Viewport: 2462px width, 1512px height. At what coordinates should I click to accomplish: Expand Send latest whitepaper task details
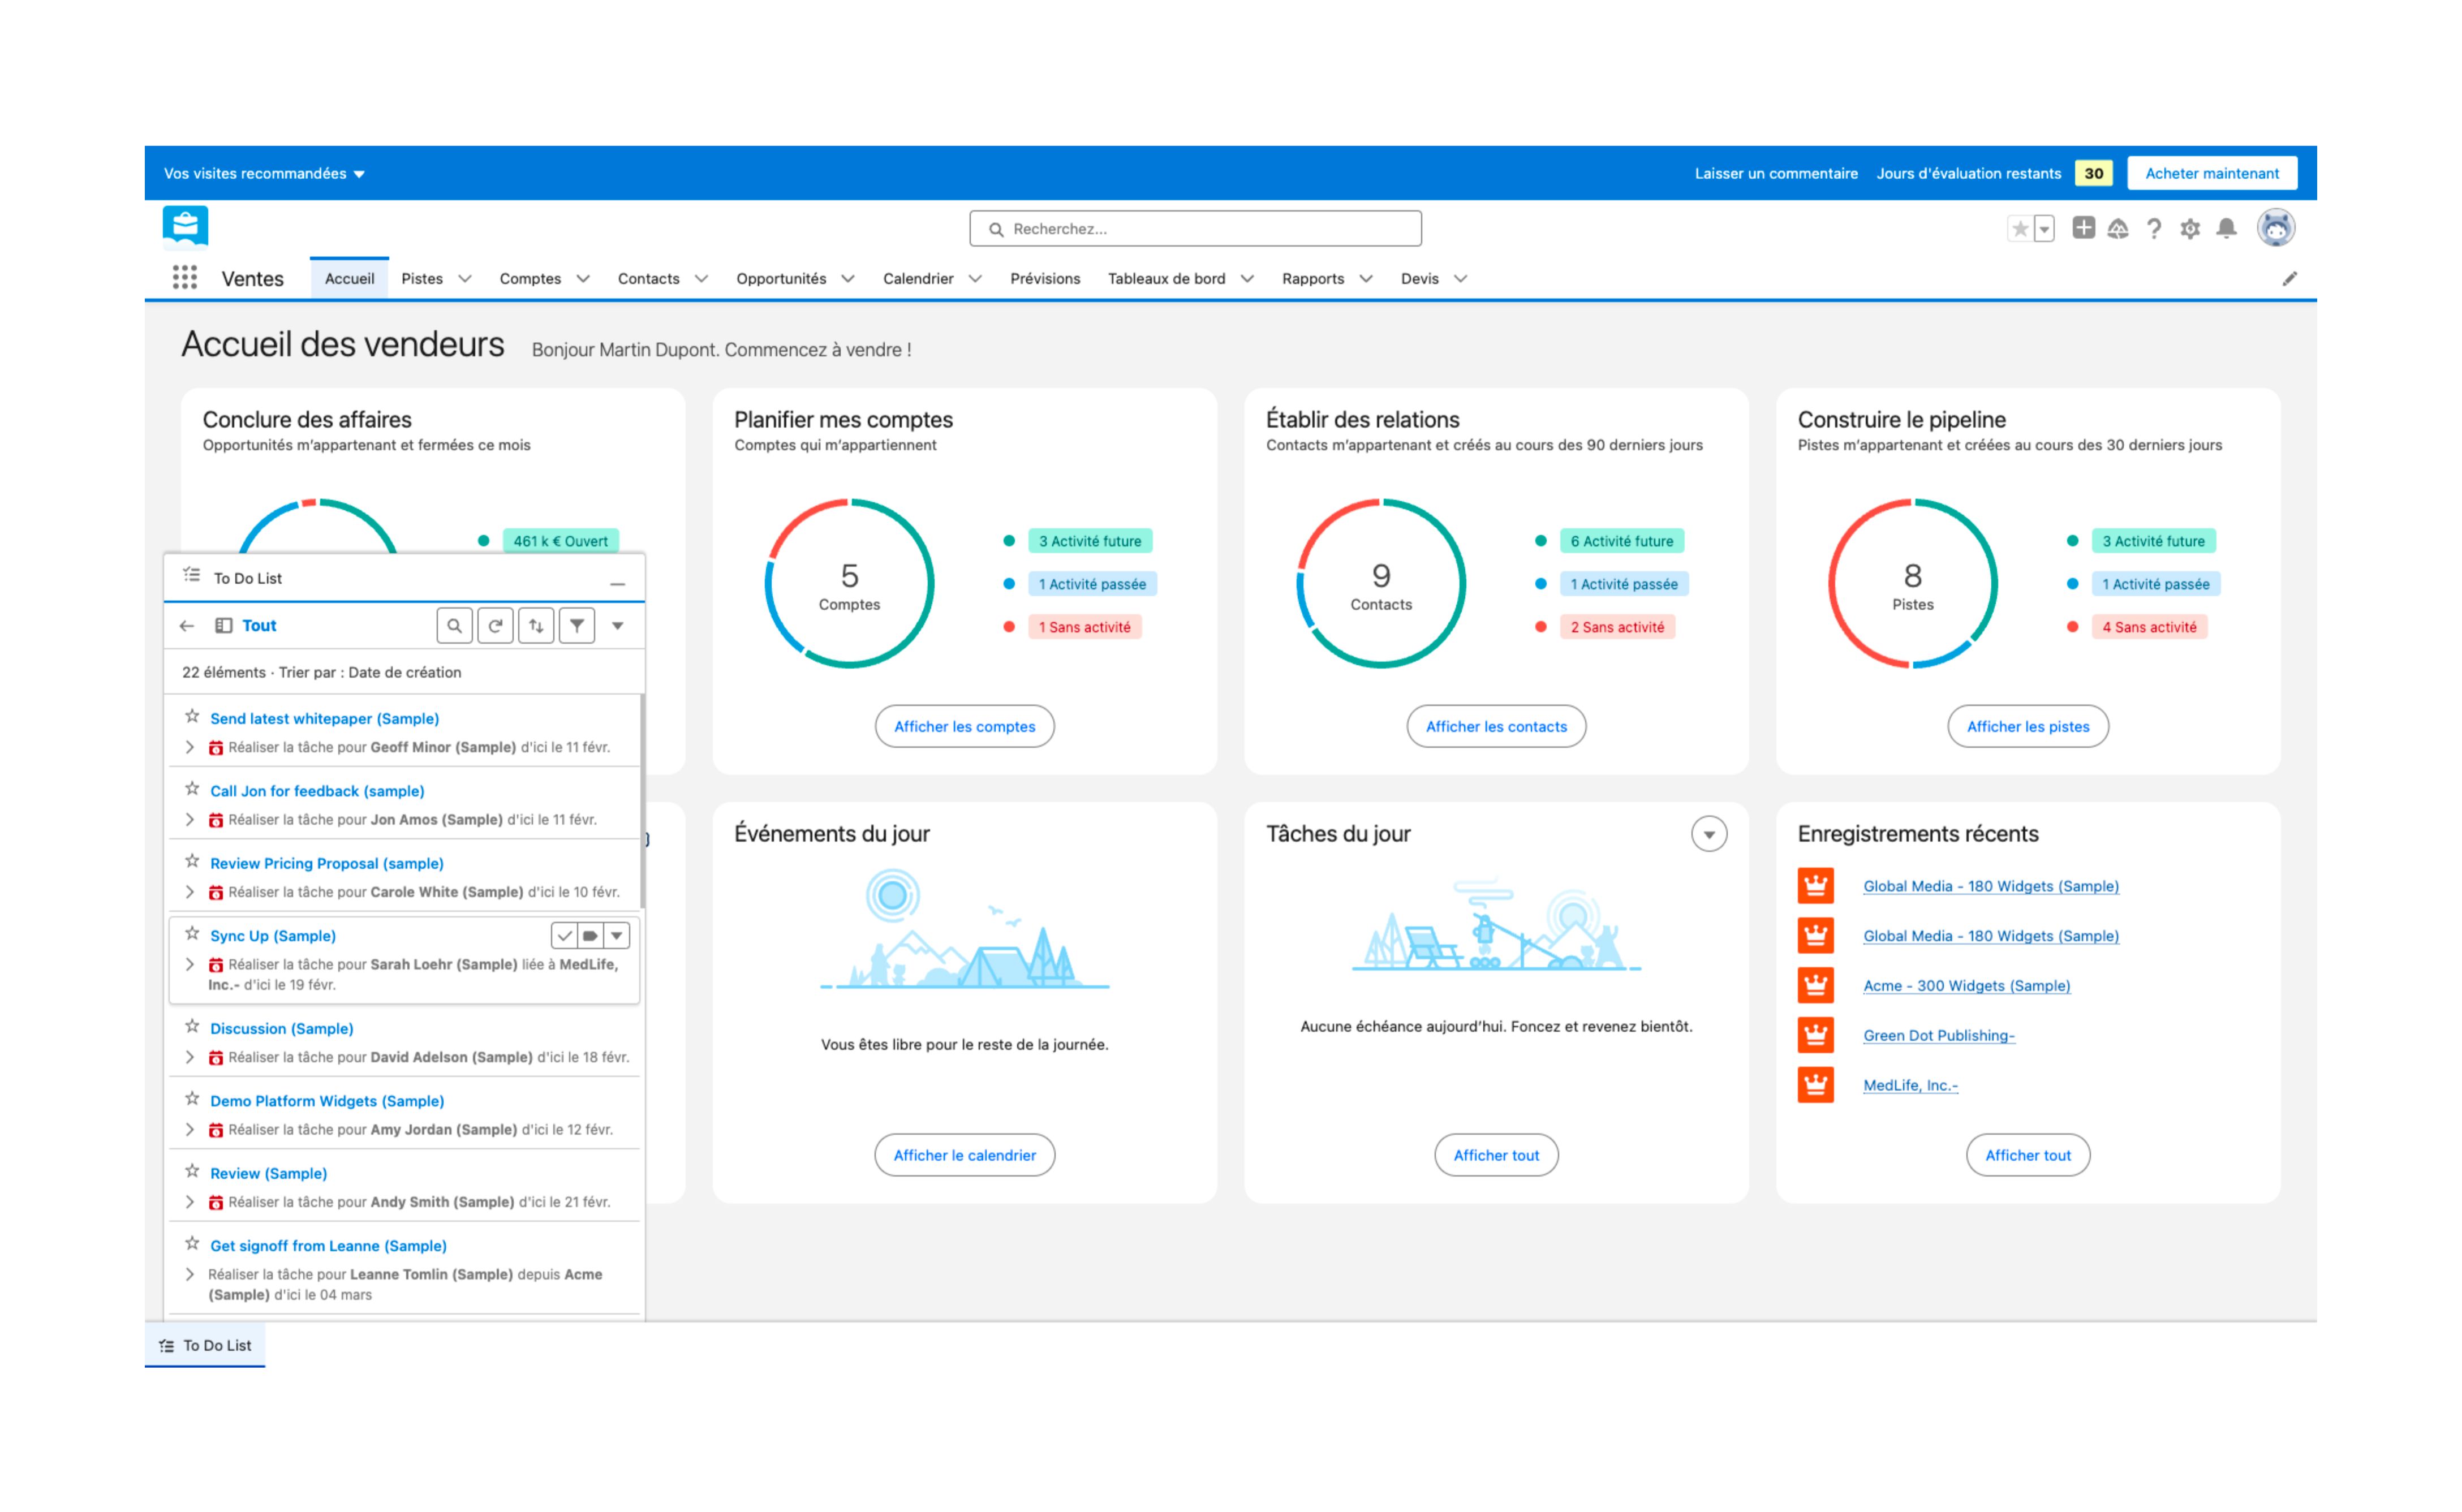pyautogui.click(x=189, y=747)
